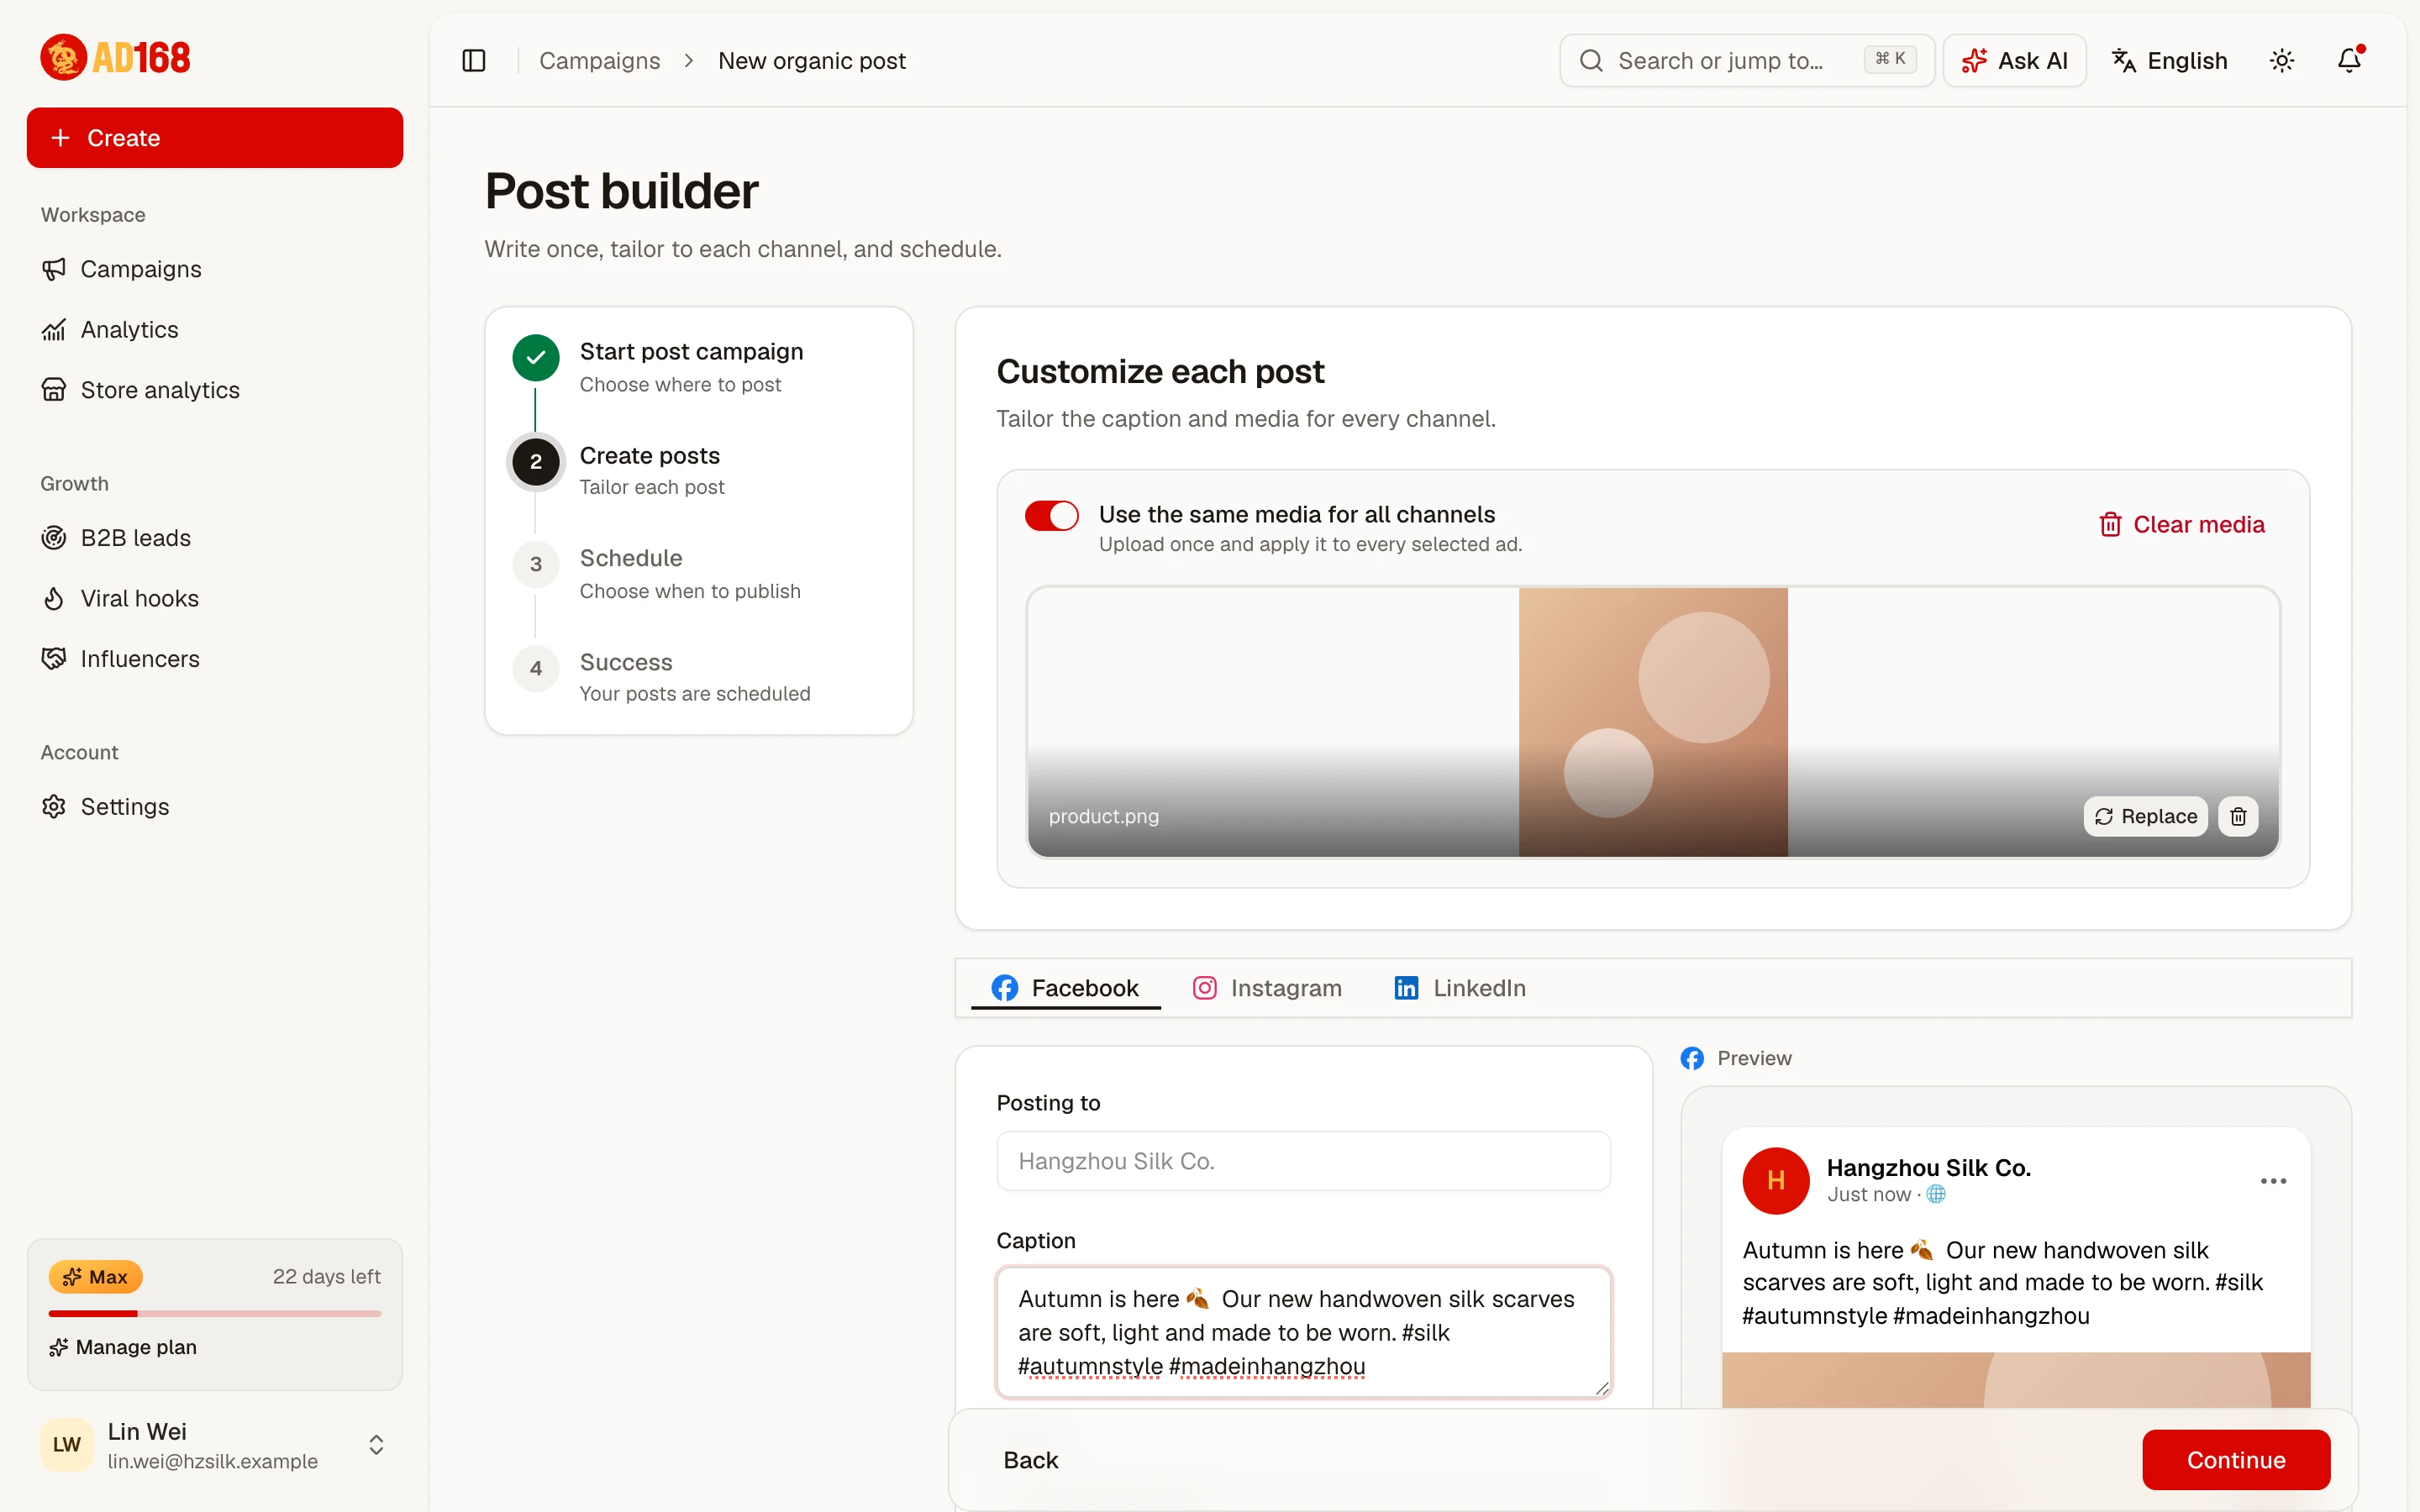The height and width of the screenshot is (1512, 2420).
Task: Click the Settings gear icon
Action: pyautogui.click(x=54, y=806)
